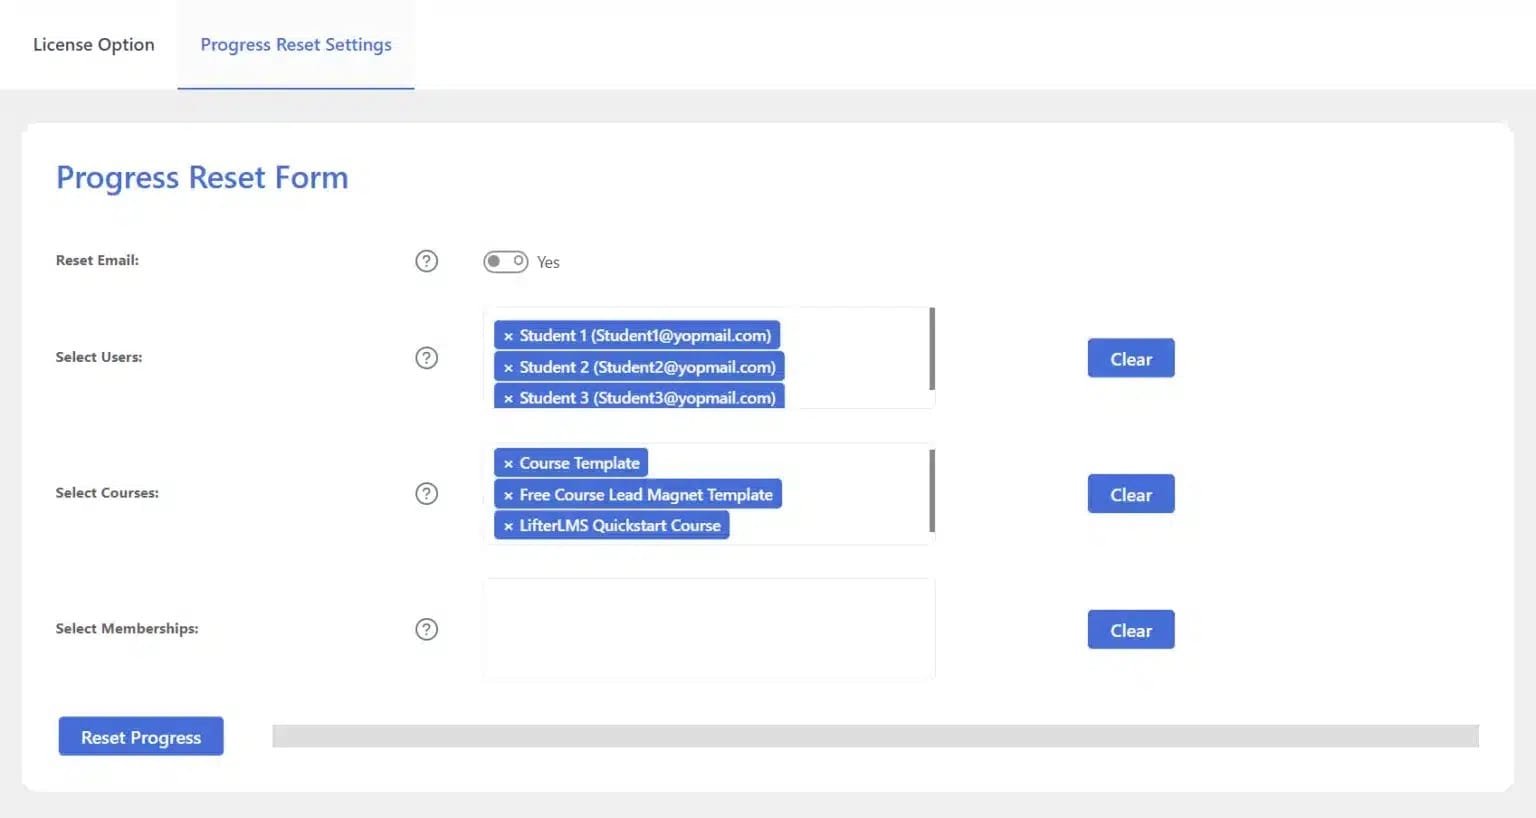This screenshot has height=818, width=1536.
Task: Remove Student 1 via its x icon
Action: tap(508, 336)
